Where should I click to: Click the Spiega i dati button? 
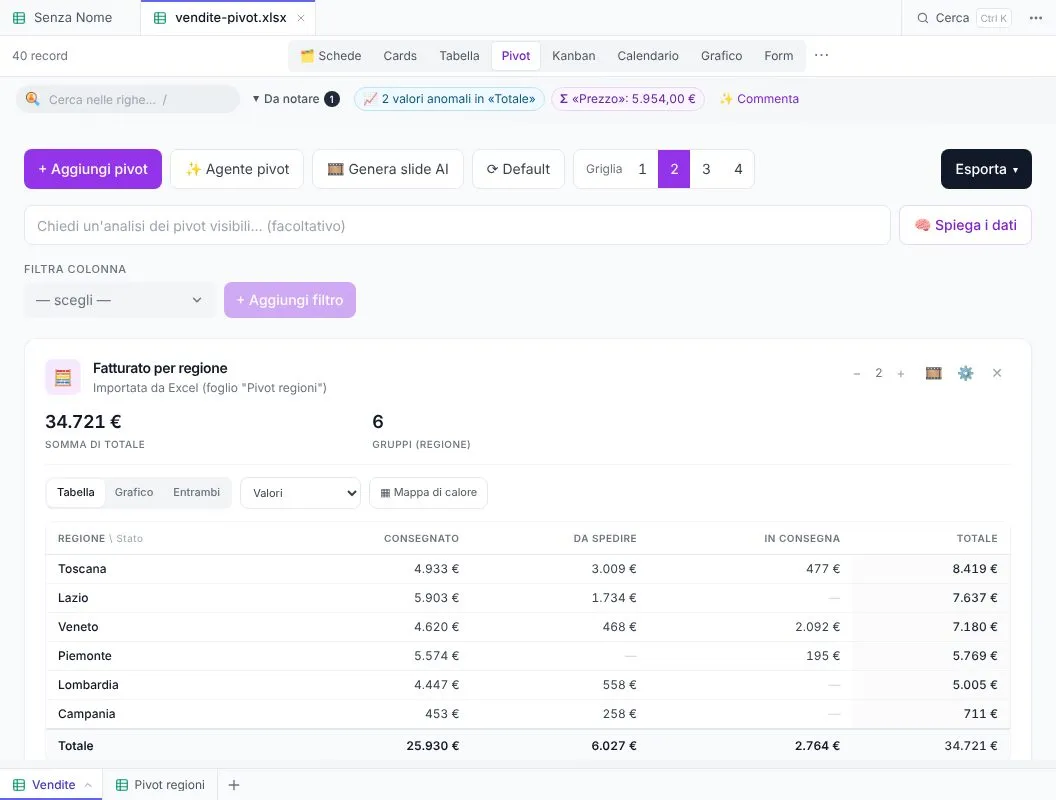pos(965,225)
